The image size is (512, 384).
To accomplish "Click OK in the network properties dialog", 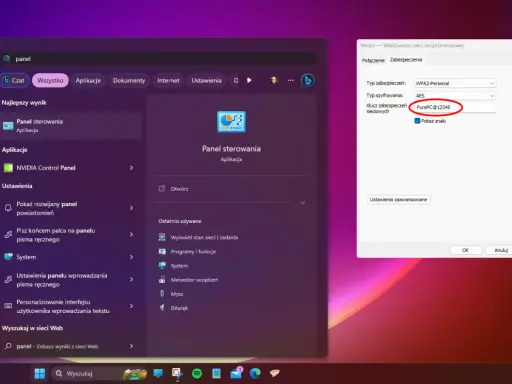I will (465, 250).
